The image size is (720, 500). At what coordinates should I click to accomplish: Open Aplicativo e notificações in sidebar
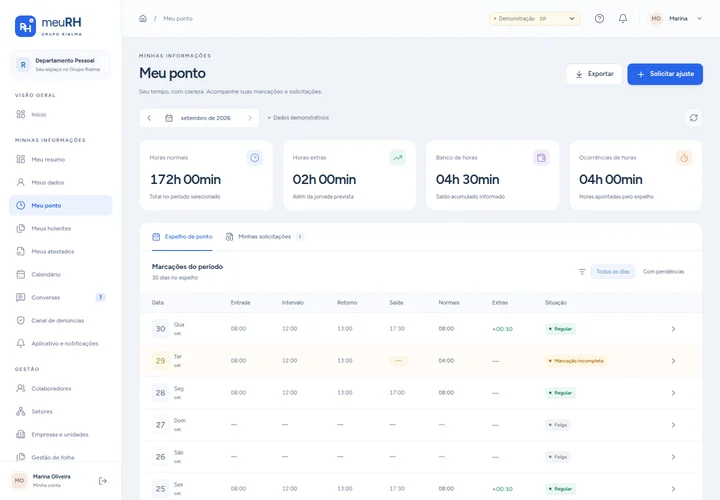click(61, 343)
